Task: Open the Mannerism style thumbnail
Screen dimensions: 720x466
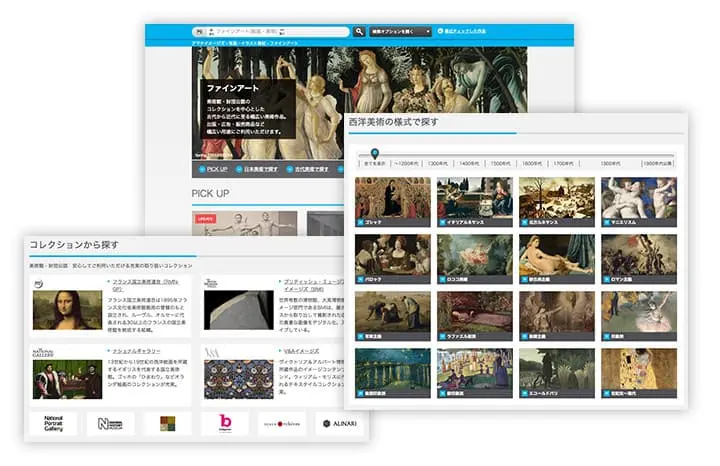Action: [639, 202]
